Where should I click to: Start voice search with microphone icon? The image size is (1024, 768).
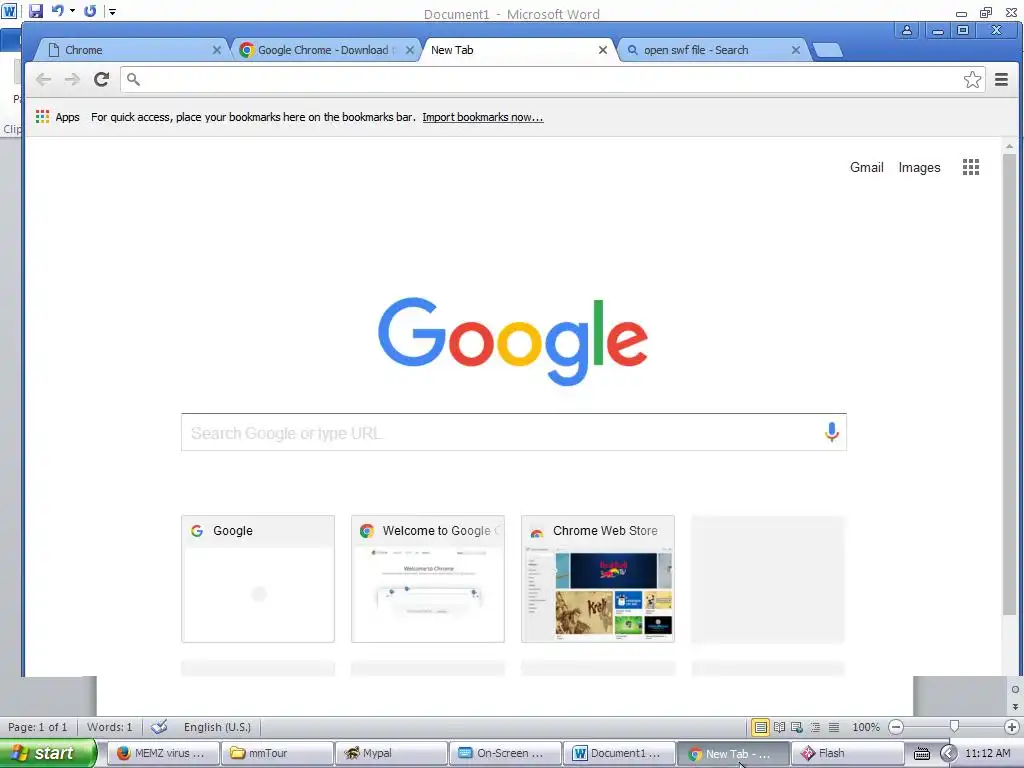pos(831,432)
